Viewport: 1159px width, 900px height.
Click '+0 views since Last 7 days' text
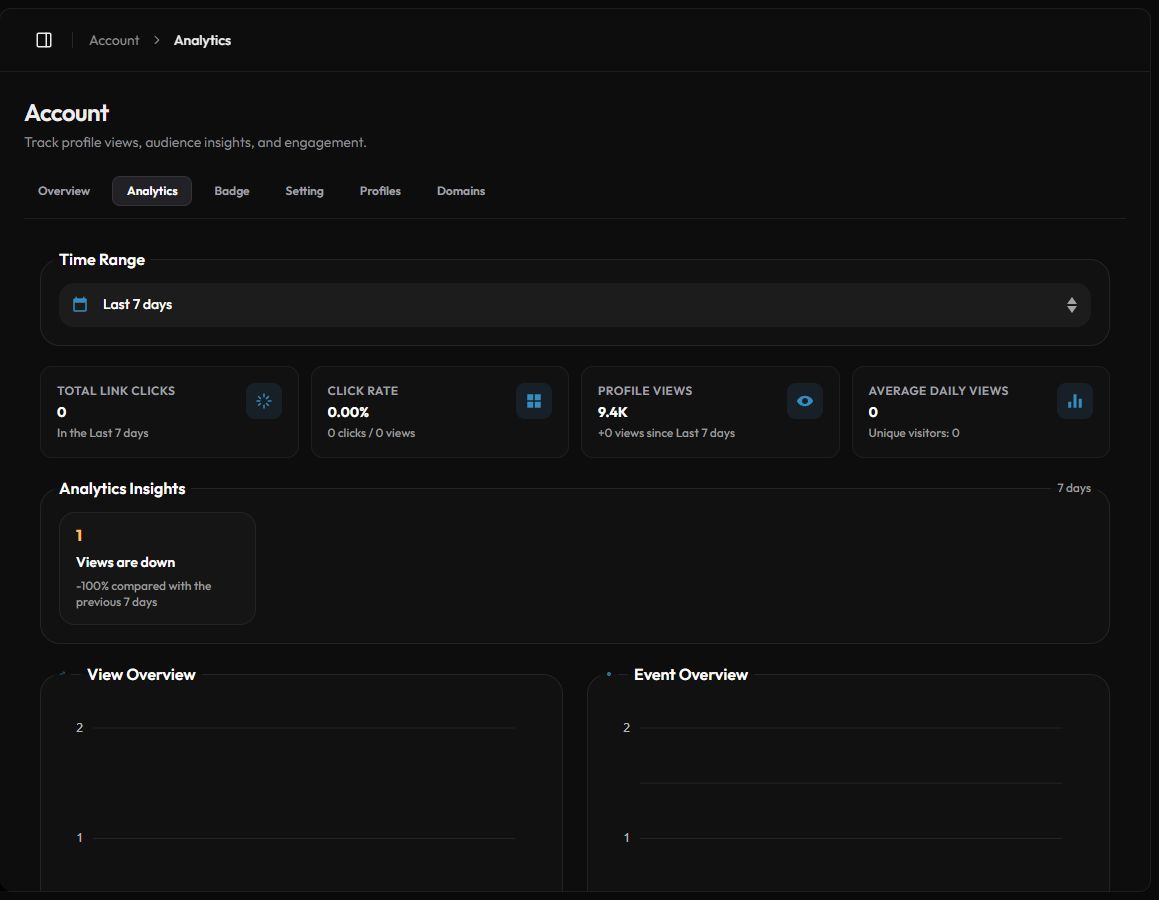tap(666, 433)
